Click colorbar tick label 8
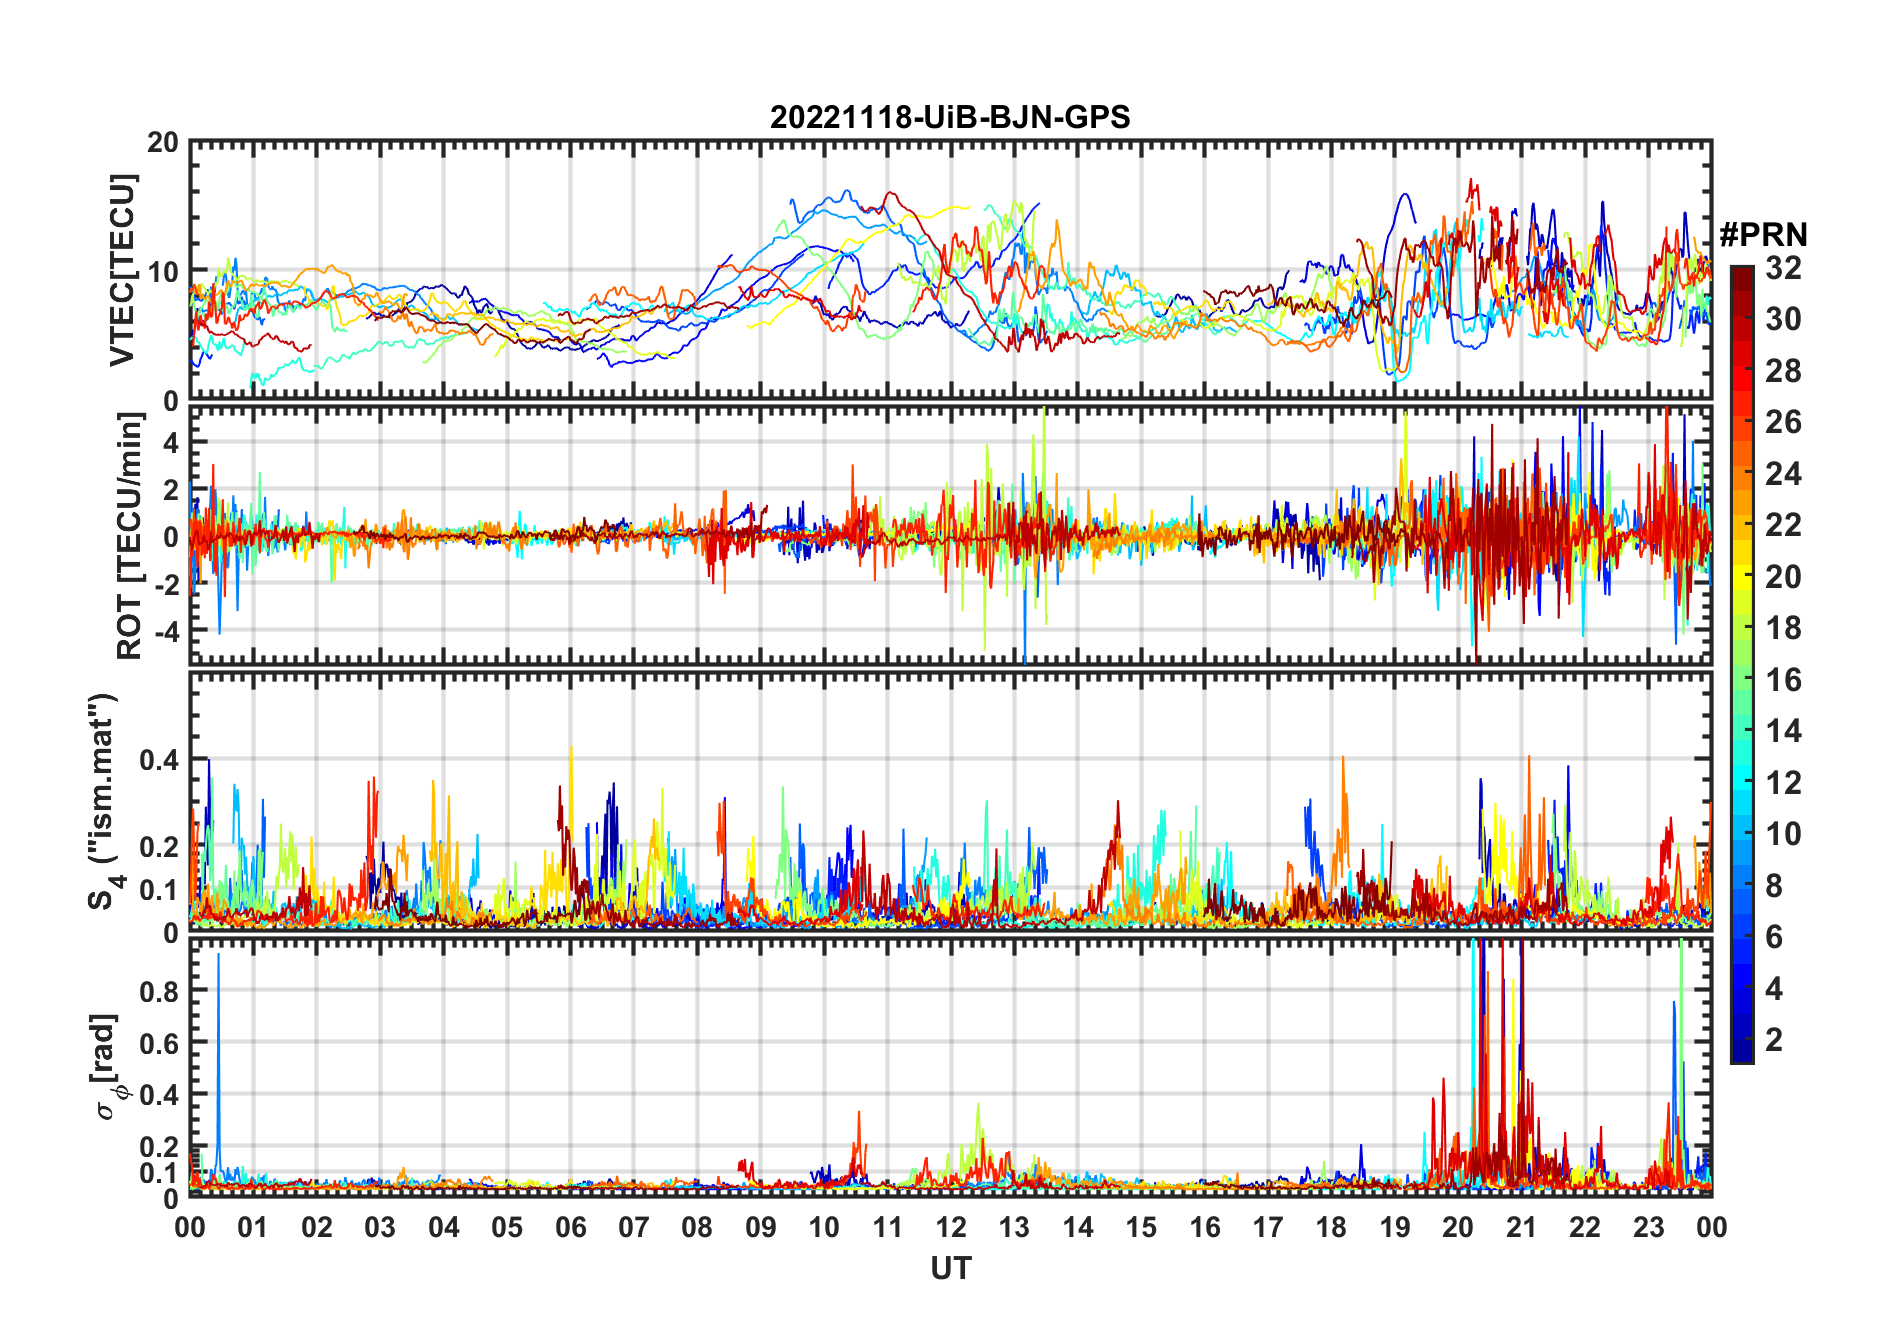The width and height of the screenshot is (1902, 1330). pyautogui.click(x=1774, y=886)
